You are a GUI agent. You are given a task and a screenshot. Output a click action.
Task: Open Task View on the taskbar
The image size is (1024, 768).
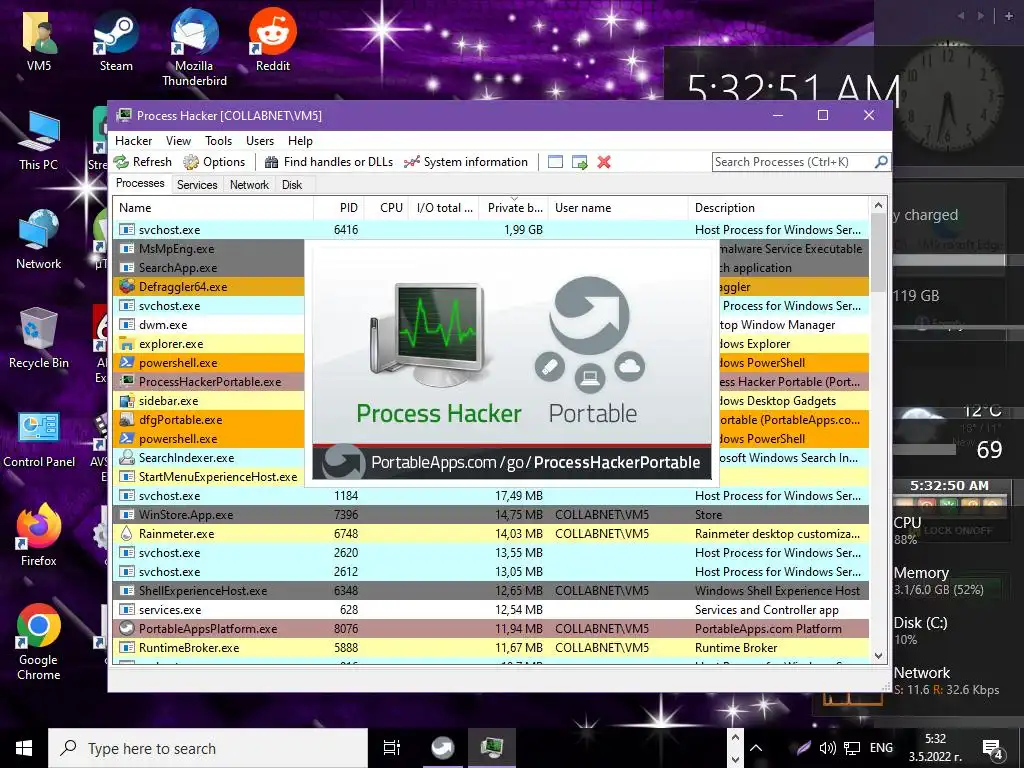click(x=392, y=748)
